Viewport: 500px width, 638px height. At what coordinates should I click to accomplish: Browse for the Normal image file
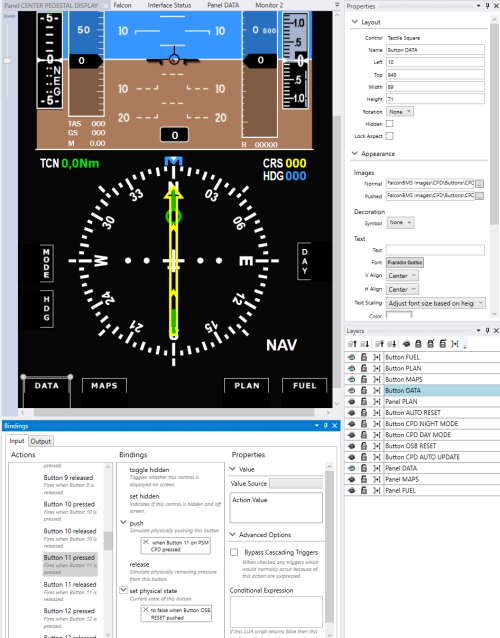(x=480, y=184)
